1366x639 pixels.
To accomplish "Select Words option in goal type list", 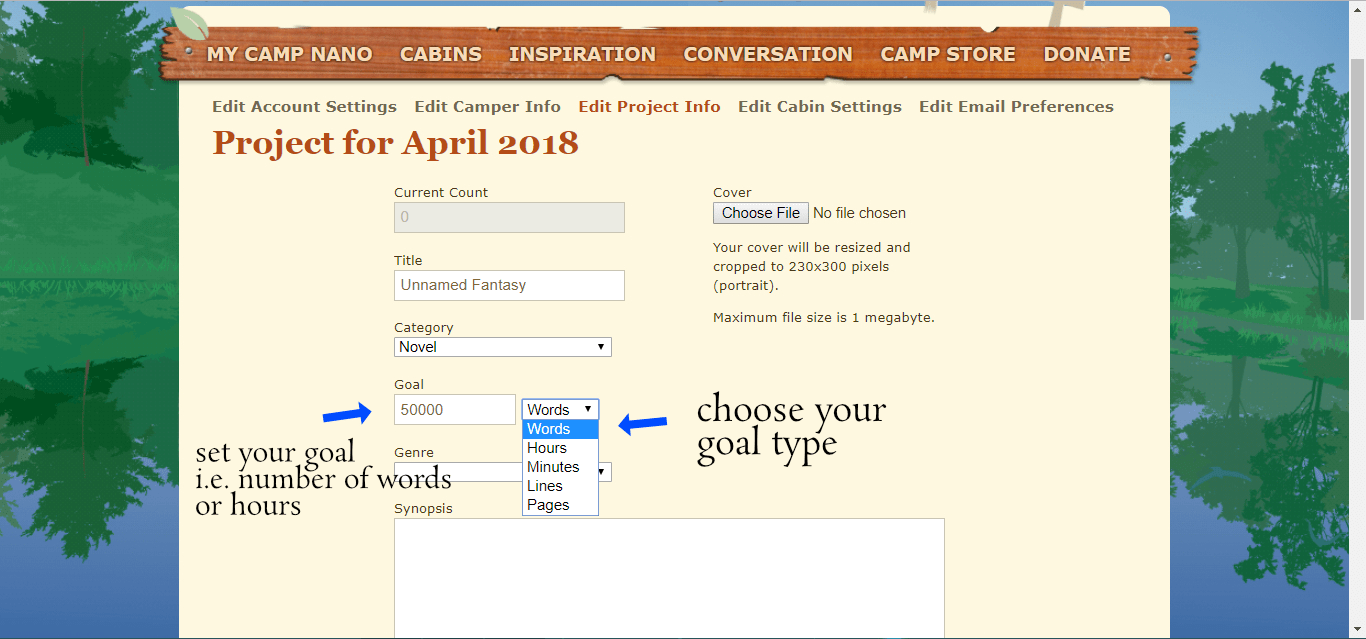I will 560,429.
